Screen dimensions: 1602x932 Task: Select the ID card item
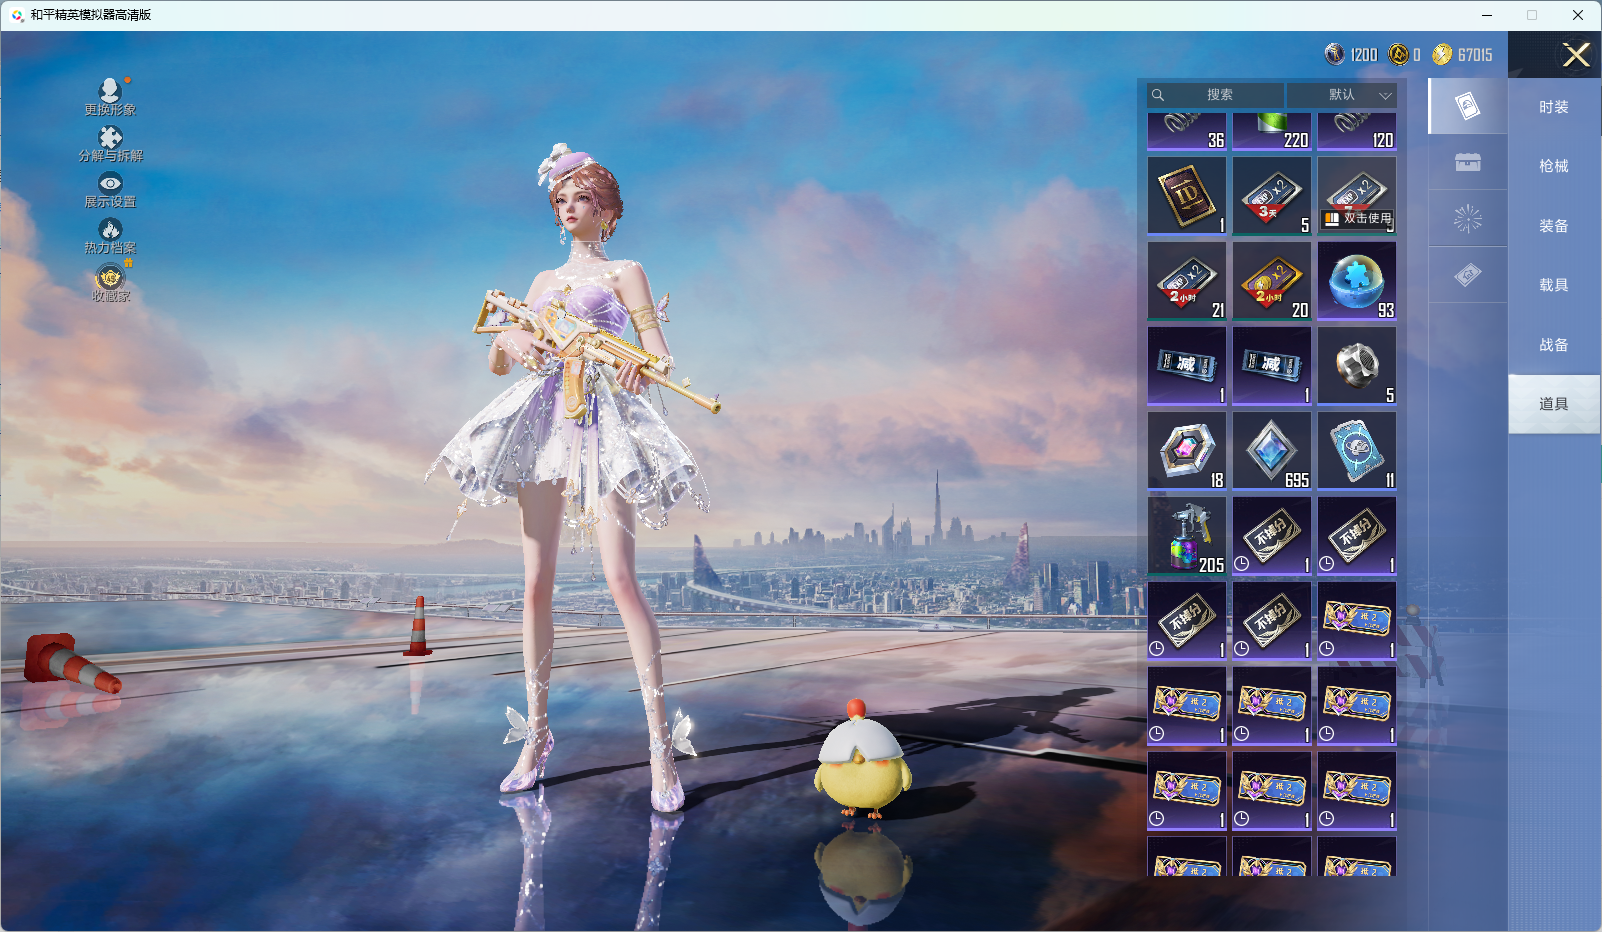pos(1187,196)
